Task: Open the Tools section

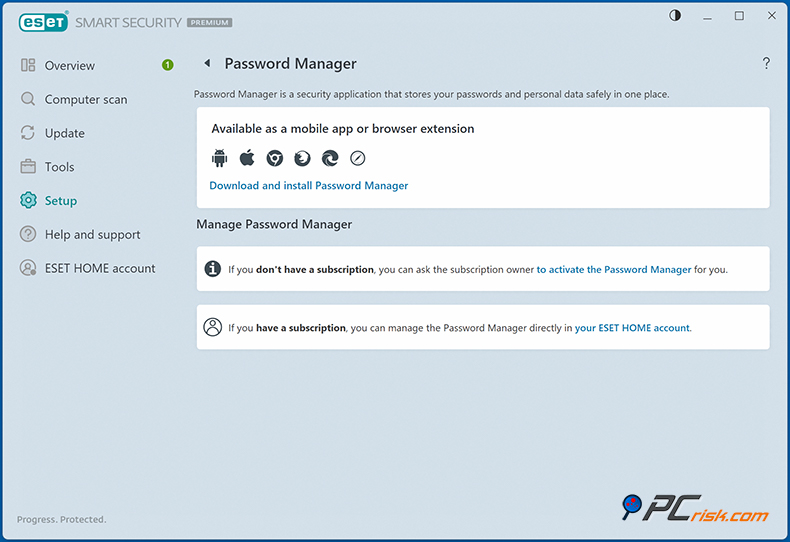Action: 59,167
